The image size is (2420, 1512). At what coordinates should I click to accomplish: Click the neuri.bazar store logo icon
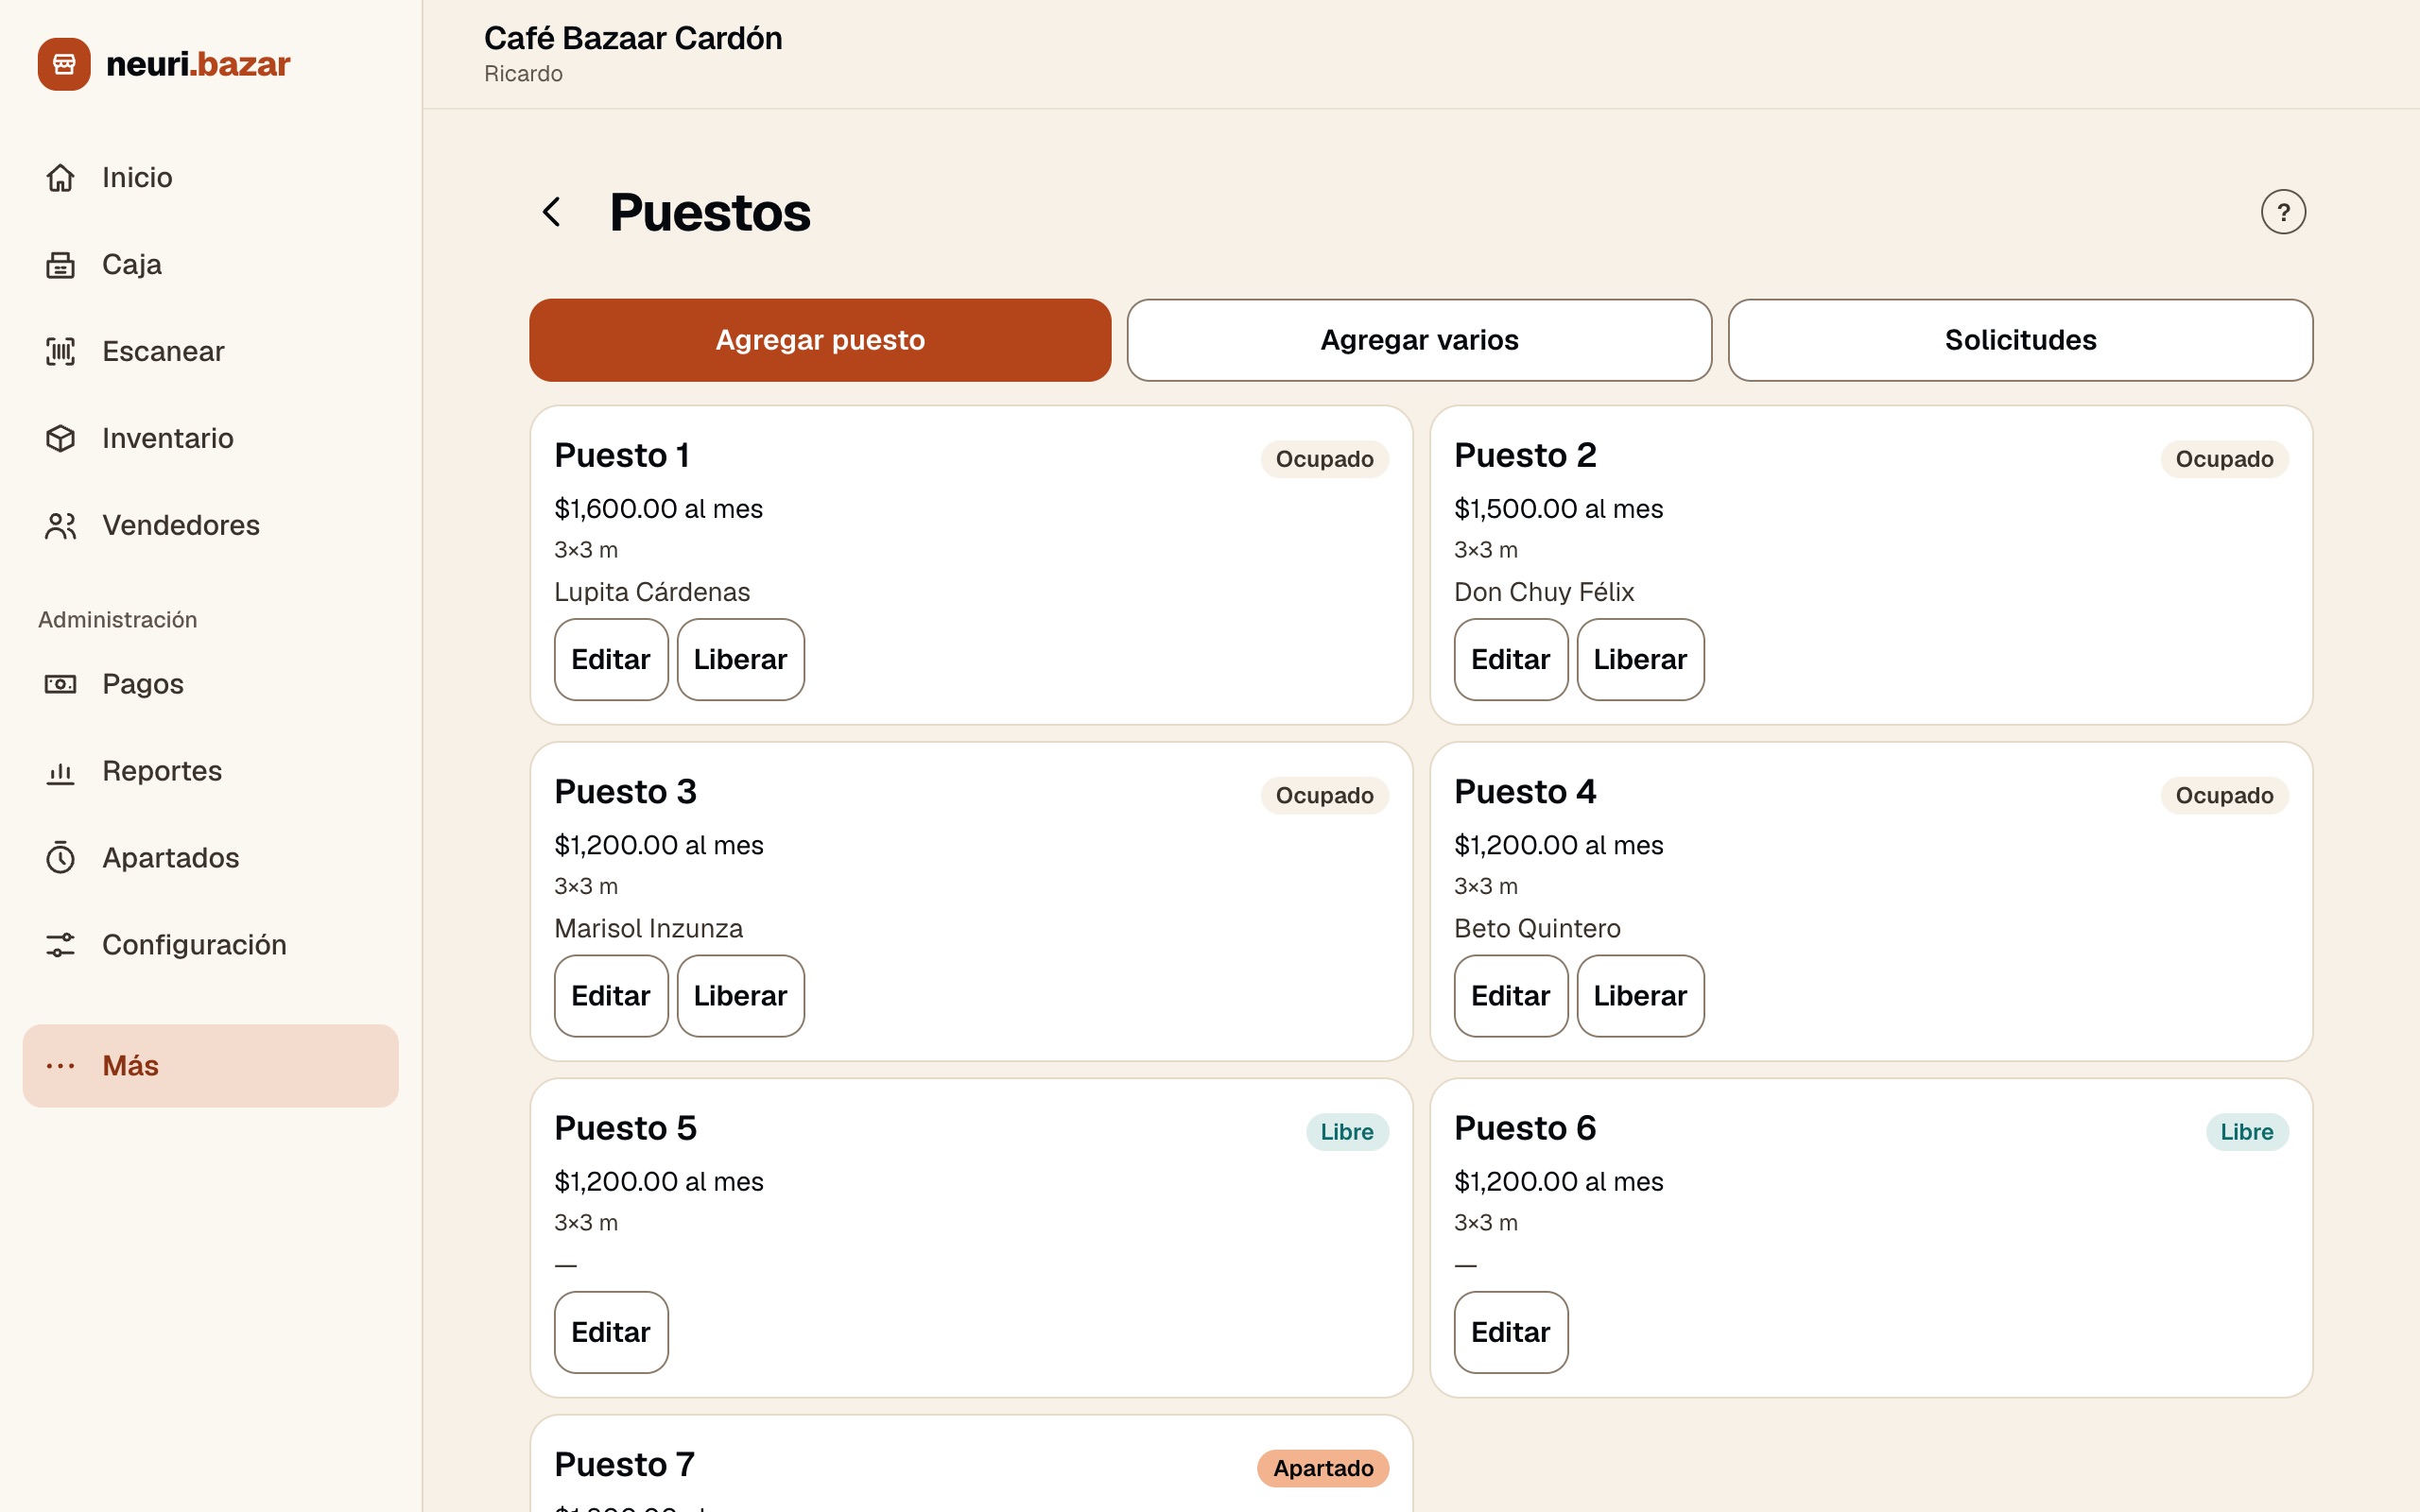click(64, 64)
